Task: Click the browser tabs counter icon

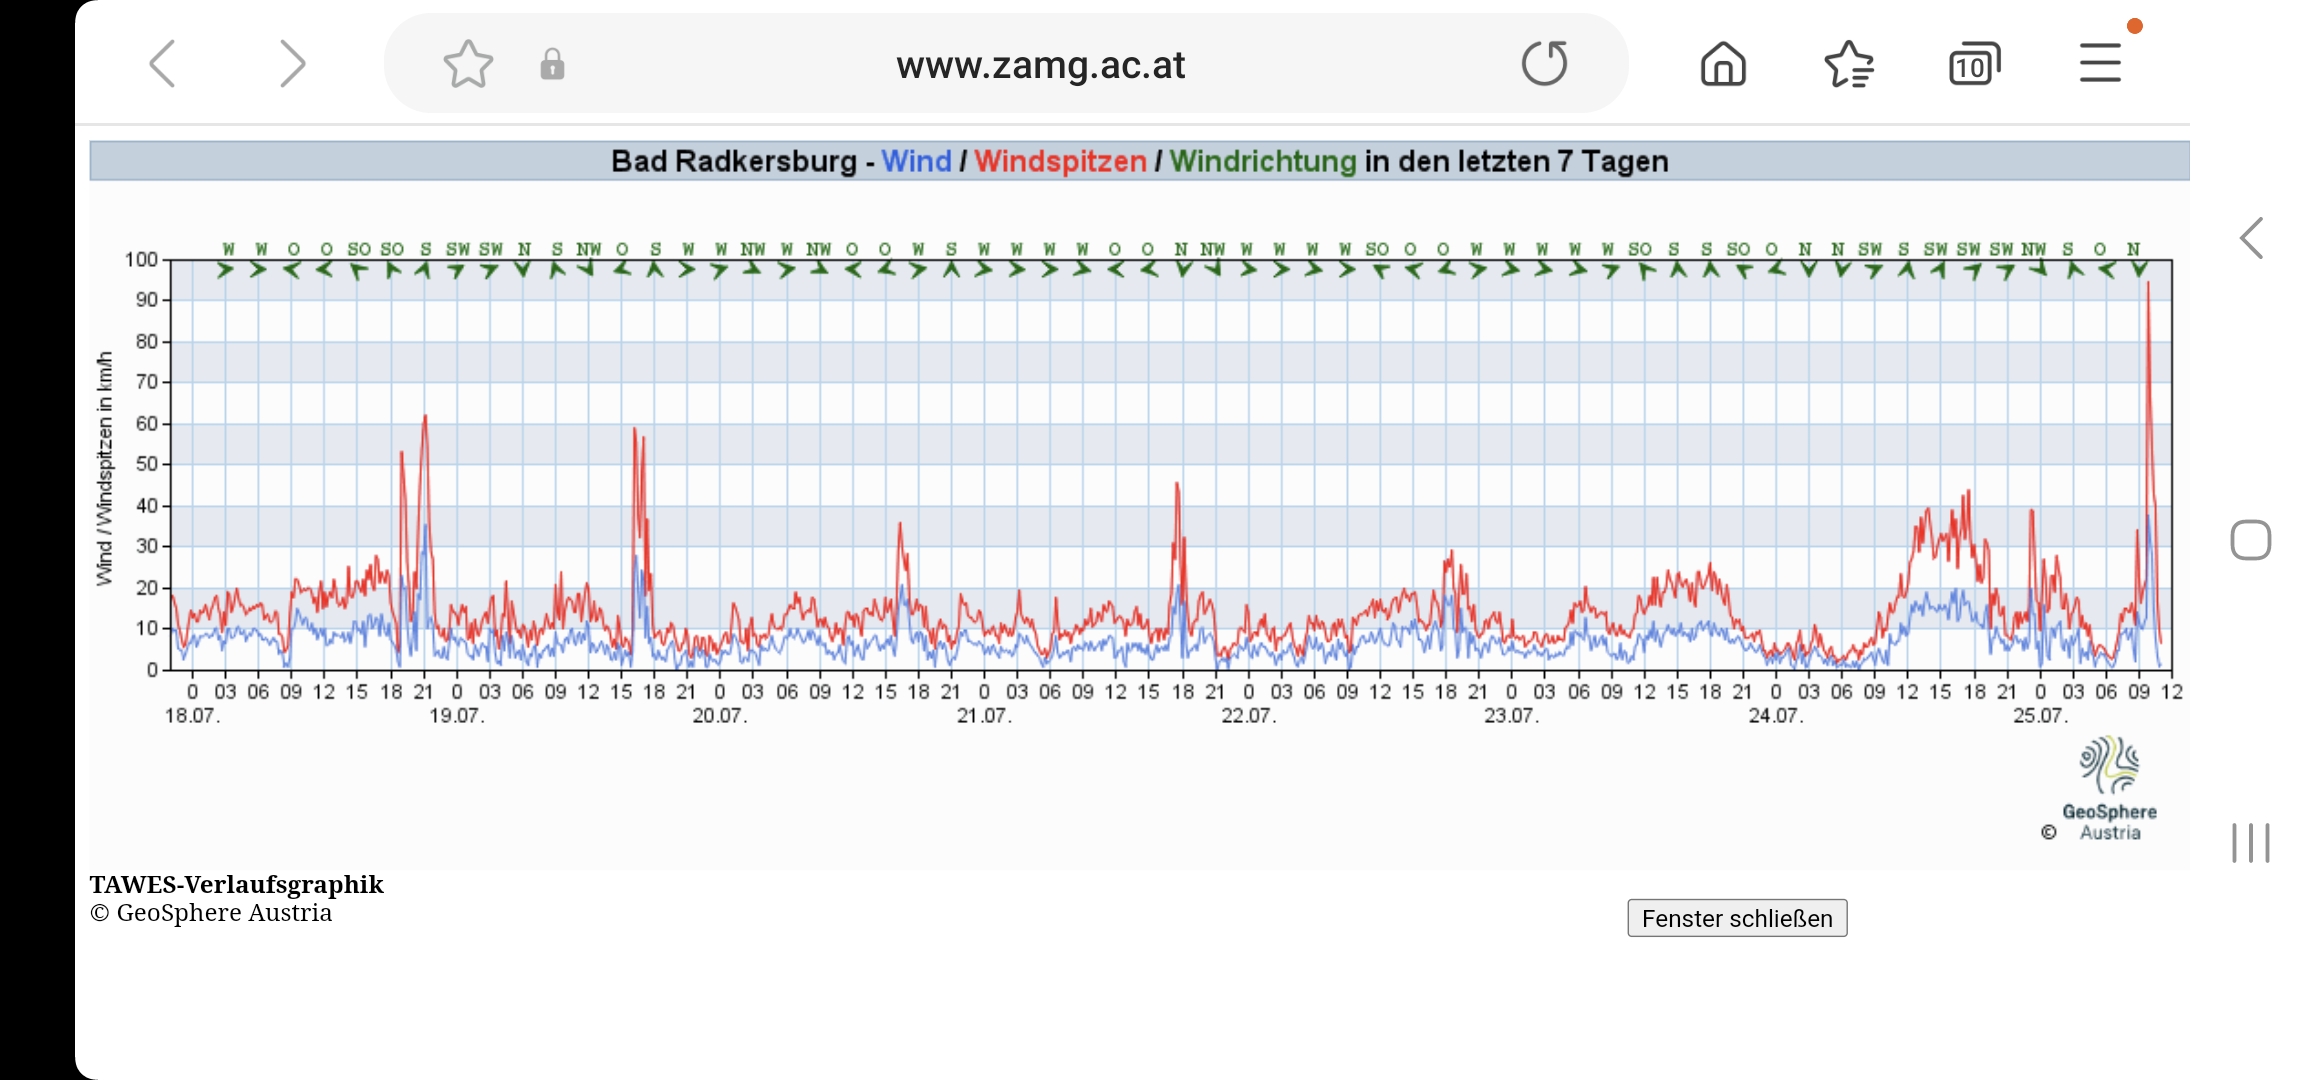Action: click(1972, 64)
